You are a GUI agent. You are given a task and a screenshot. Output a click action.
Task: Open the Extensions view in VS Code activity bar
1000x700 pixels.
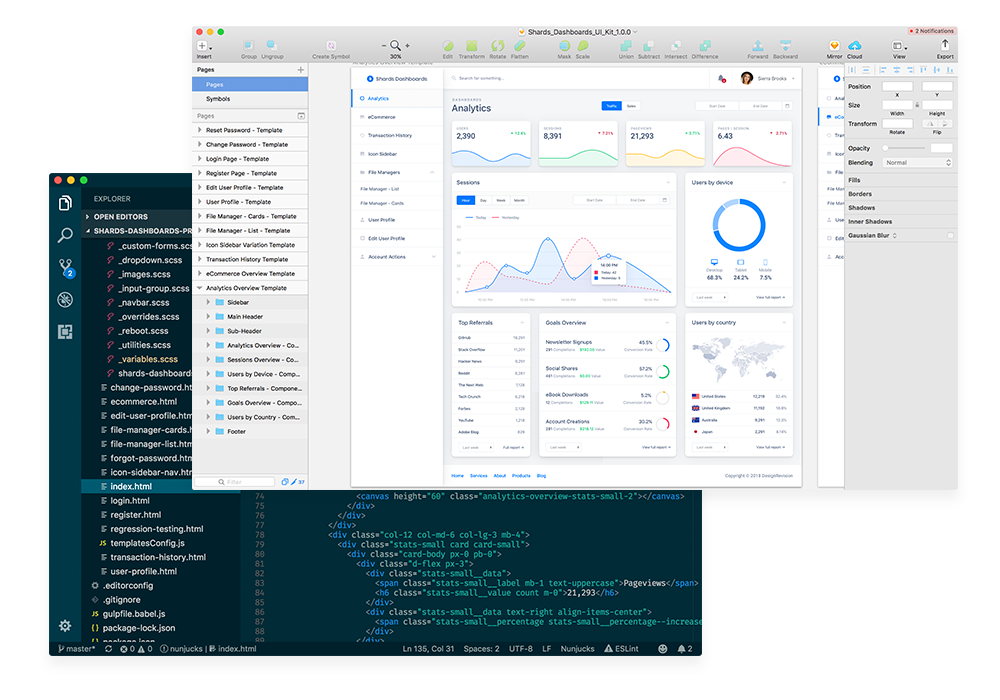coord(65,332)
